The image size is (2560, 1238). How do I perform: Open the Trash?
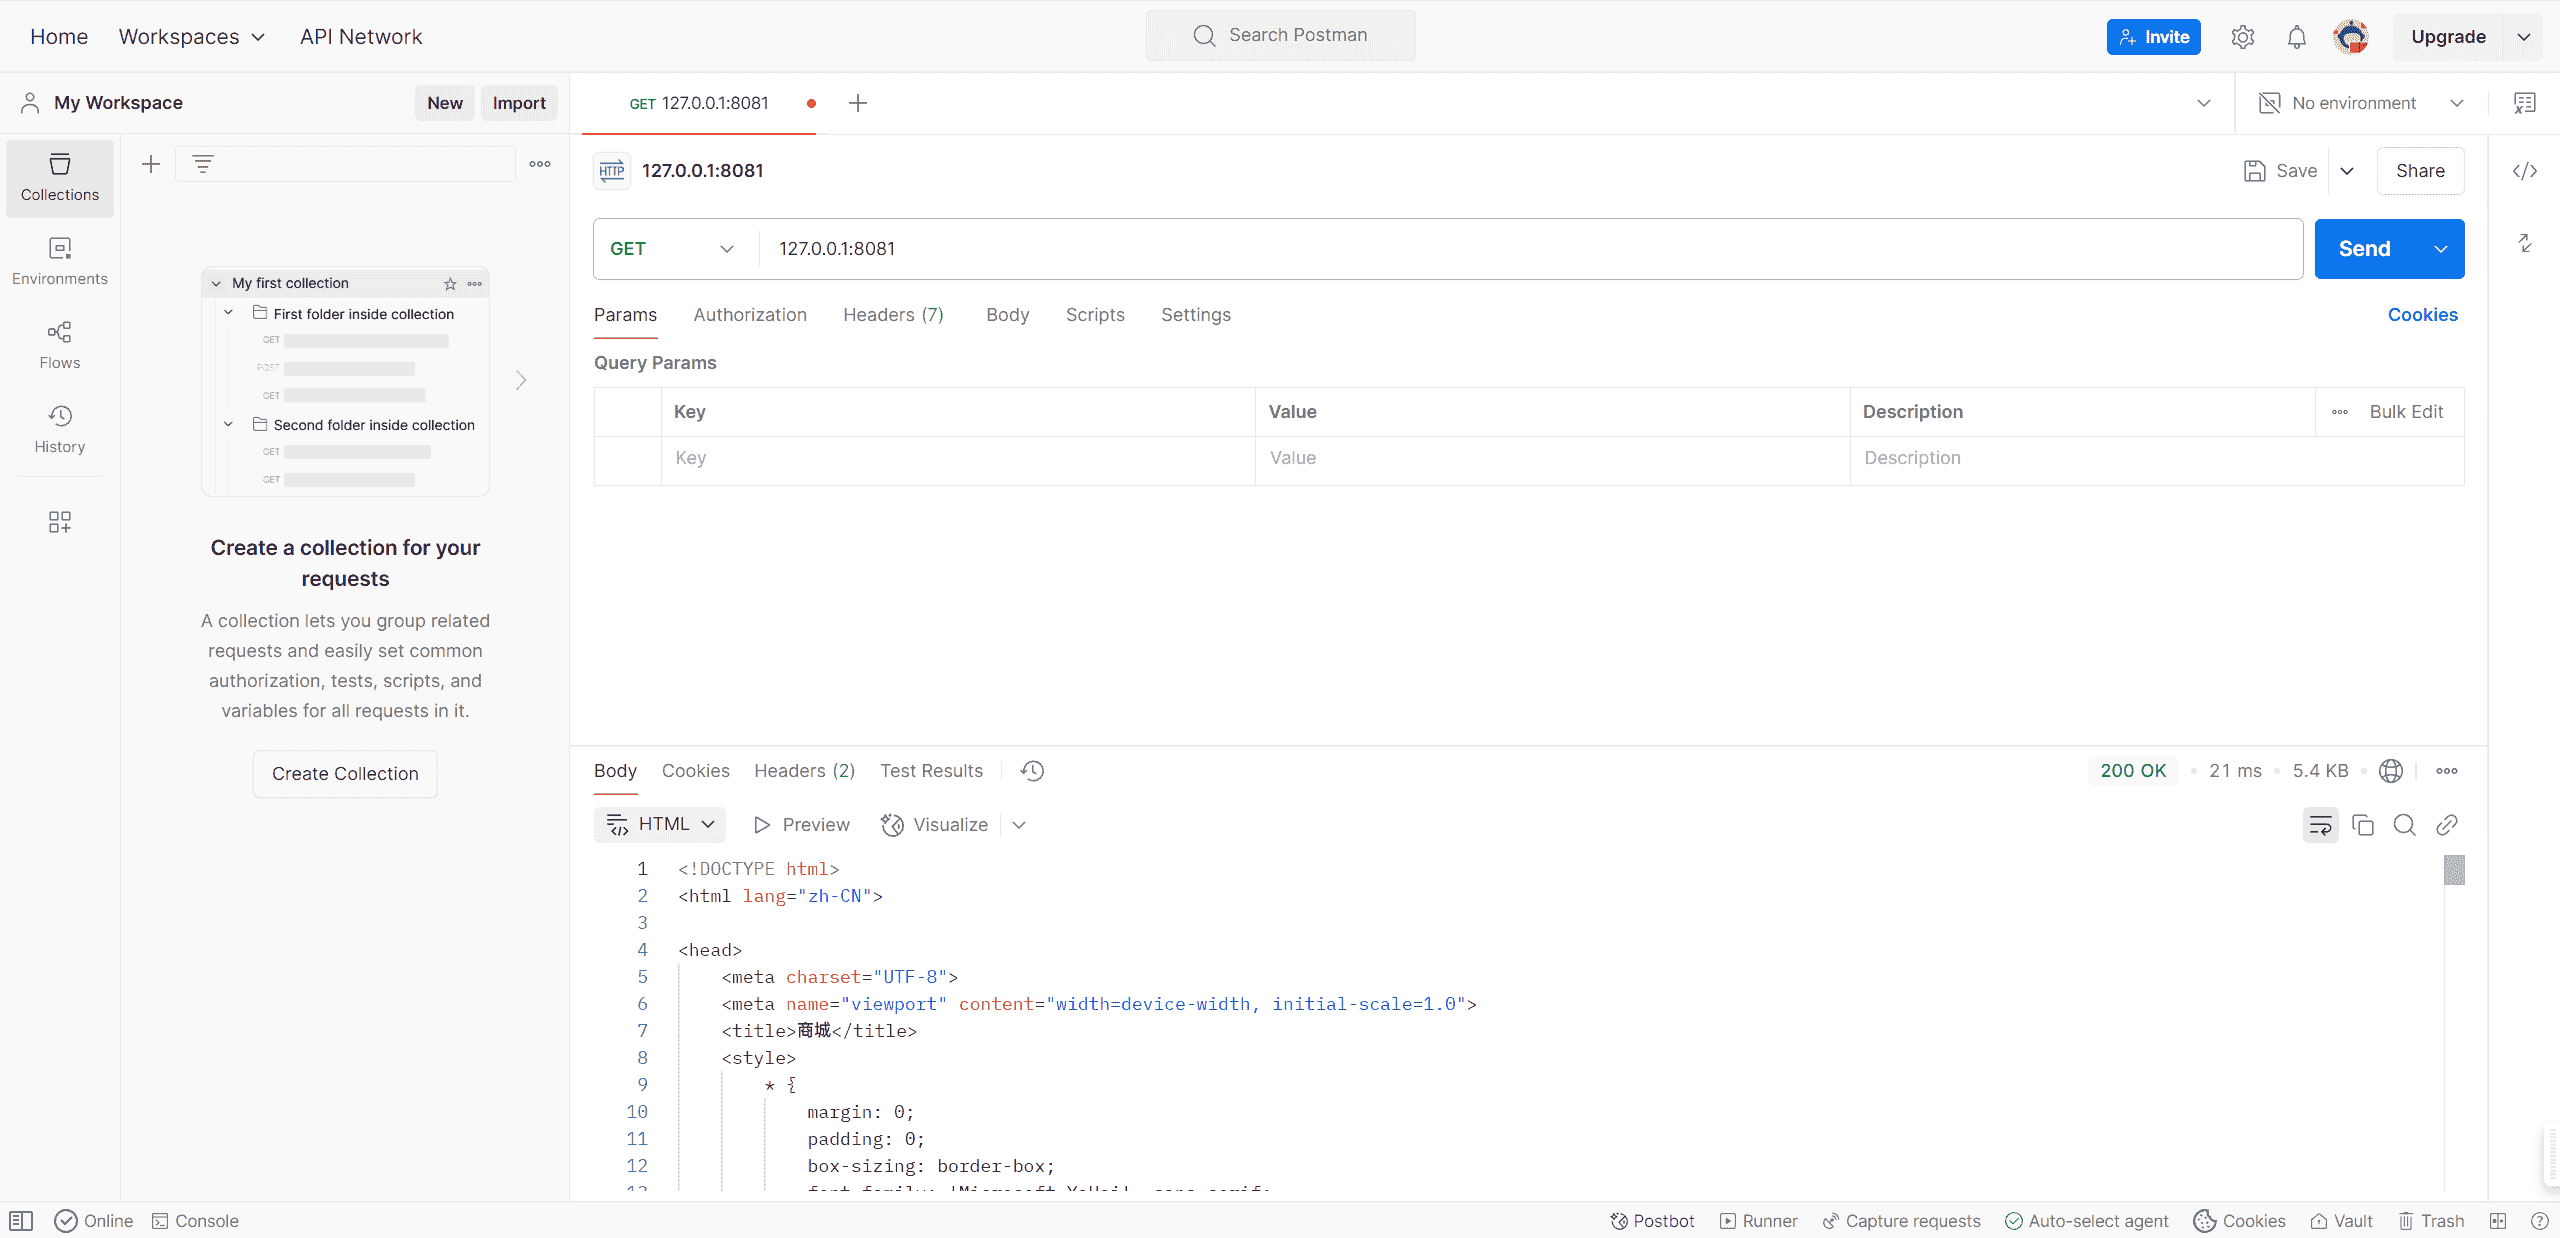tap(2431, 1221)
